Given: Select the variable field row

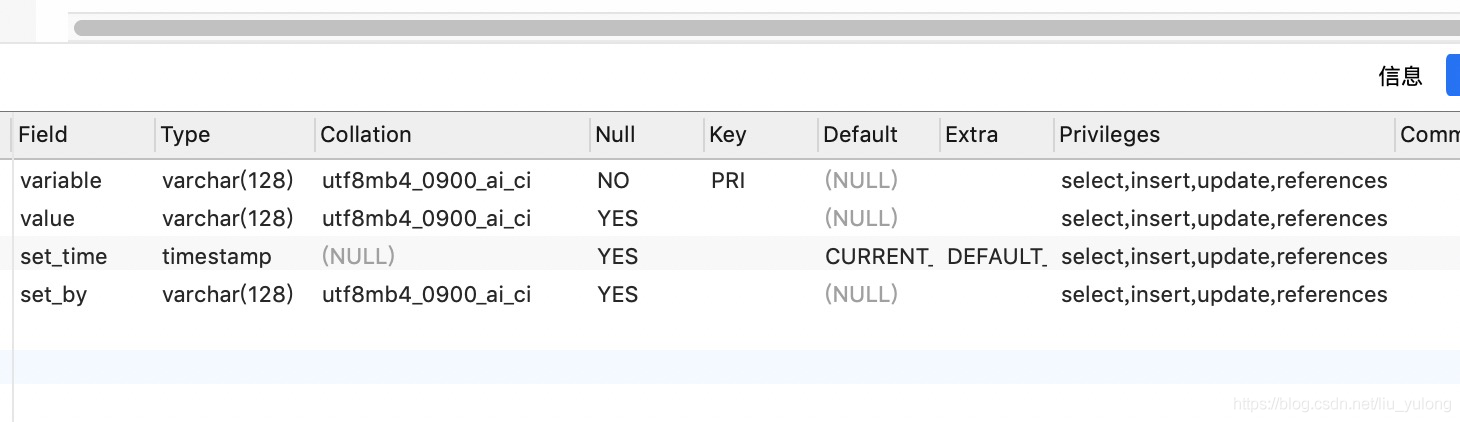Looking at the screenshot, I should pyautogui.click(x=61, y=181).
